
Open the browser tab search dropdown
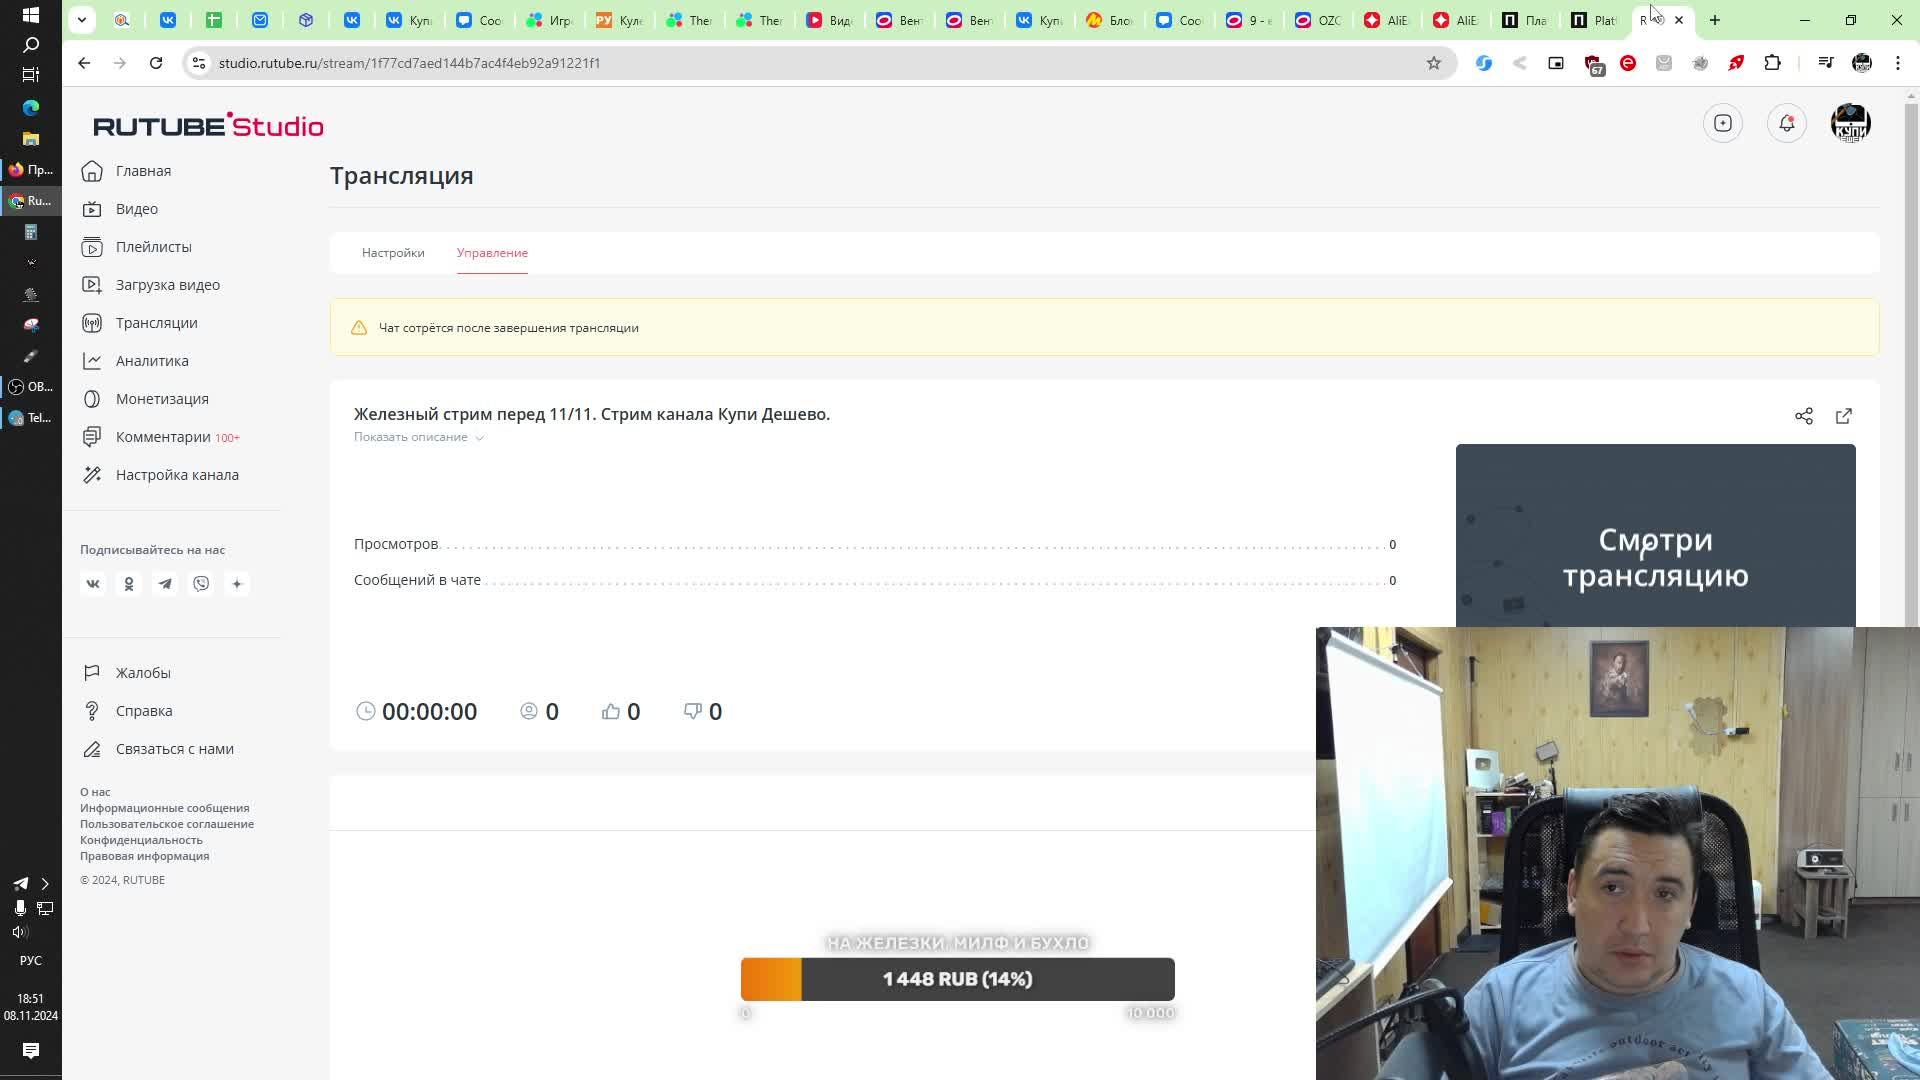(x=82, y=20)
